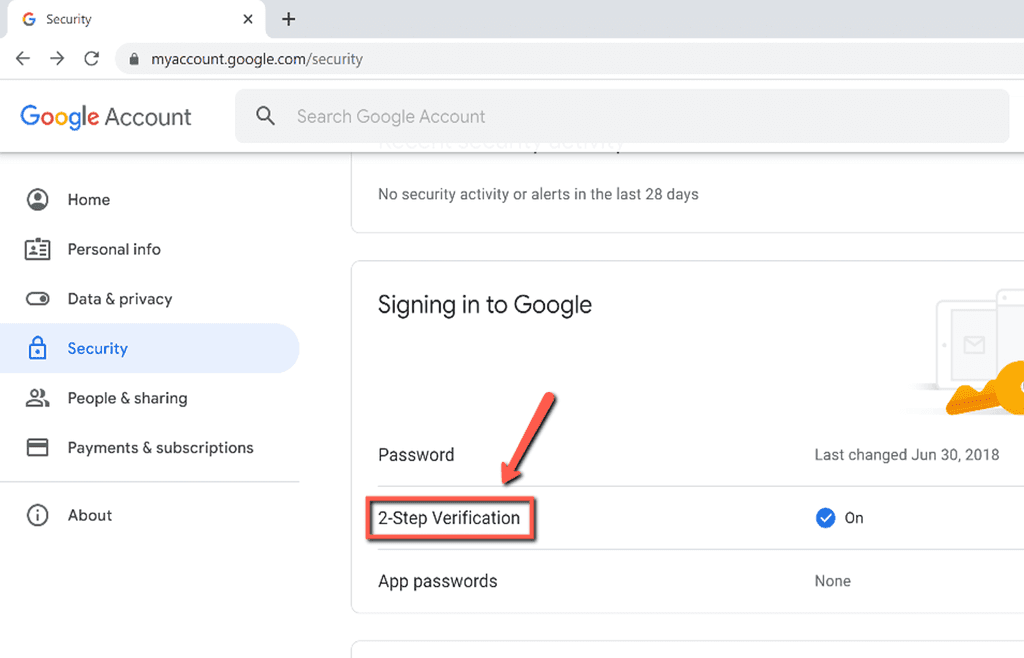The width and height of the screenshot is (1024, 658).
Task: Expand the Password settings row
Action: [x=416, y=455]
